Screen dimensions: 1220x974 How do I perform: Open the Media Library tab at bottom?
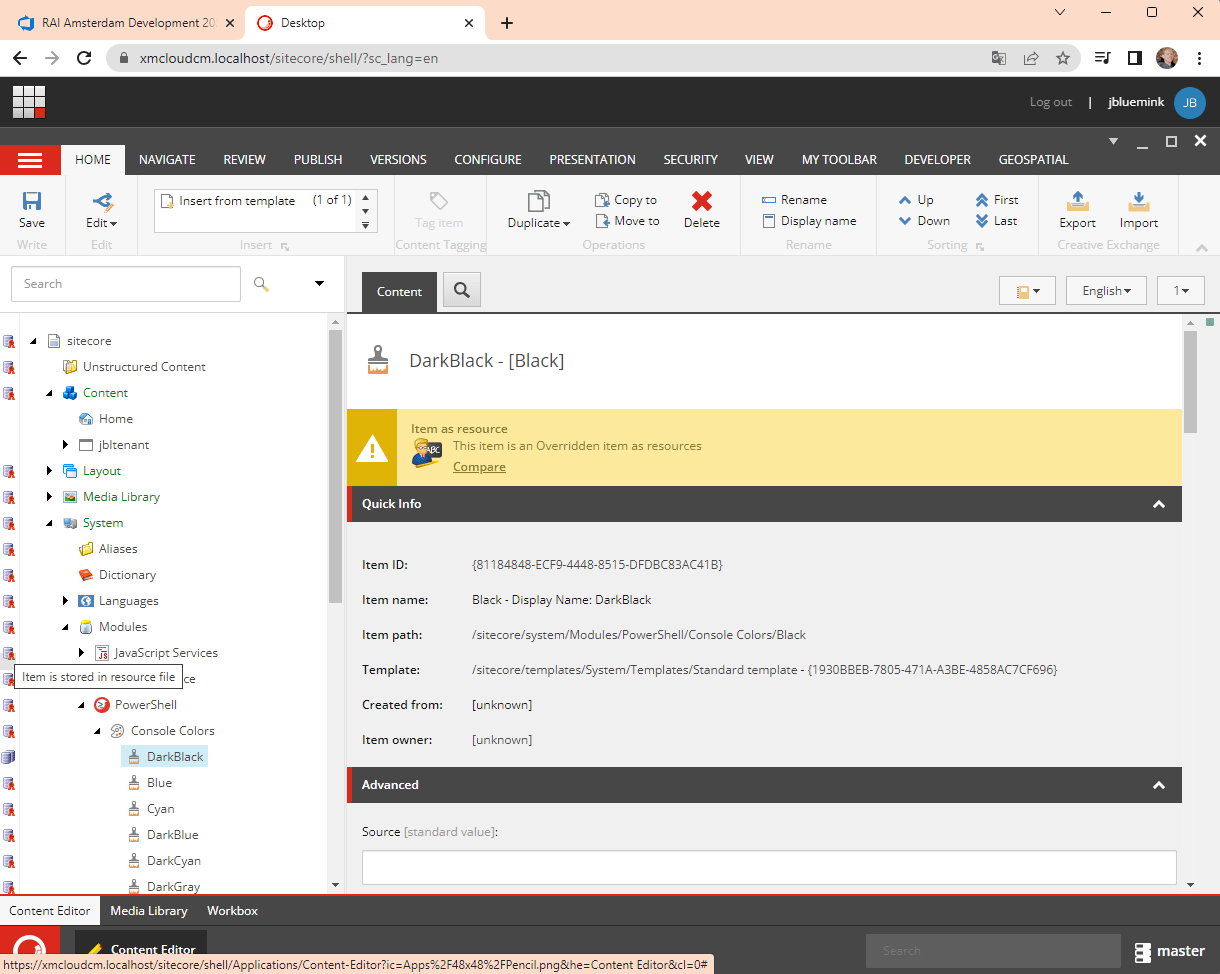[x=148, y=910]
